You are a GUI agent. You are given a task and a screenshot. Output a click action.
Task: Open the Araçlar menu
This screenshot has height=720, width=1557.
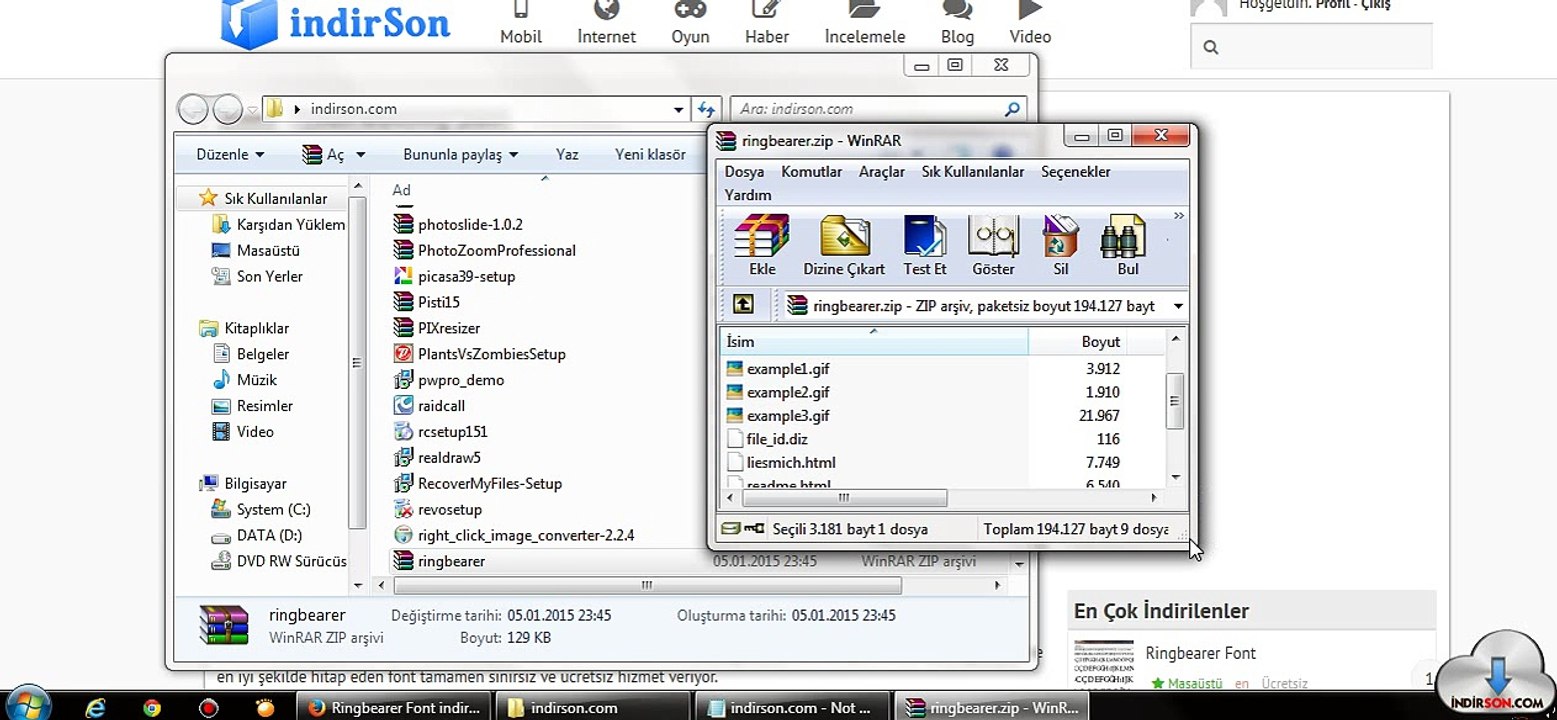click(882, 172)
